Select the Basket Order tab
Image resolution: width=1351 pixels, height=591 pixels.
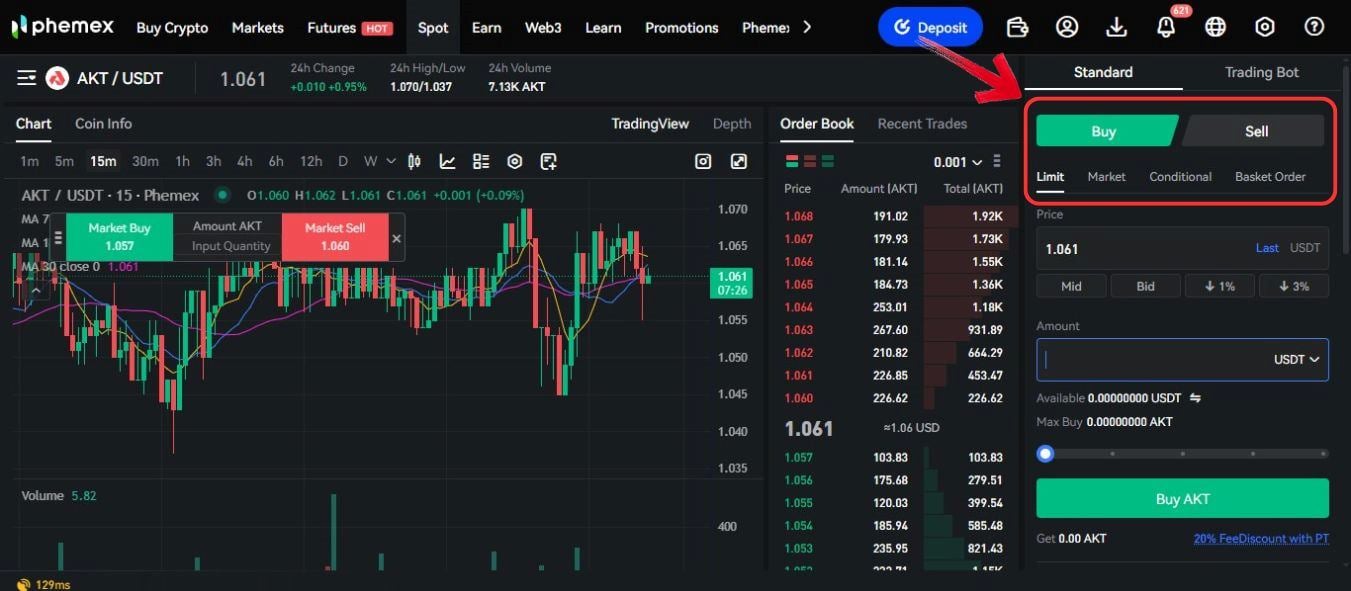pos(1270,176)
